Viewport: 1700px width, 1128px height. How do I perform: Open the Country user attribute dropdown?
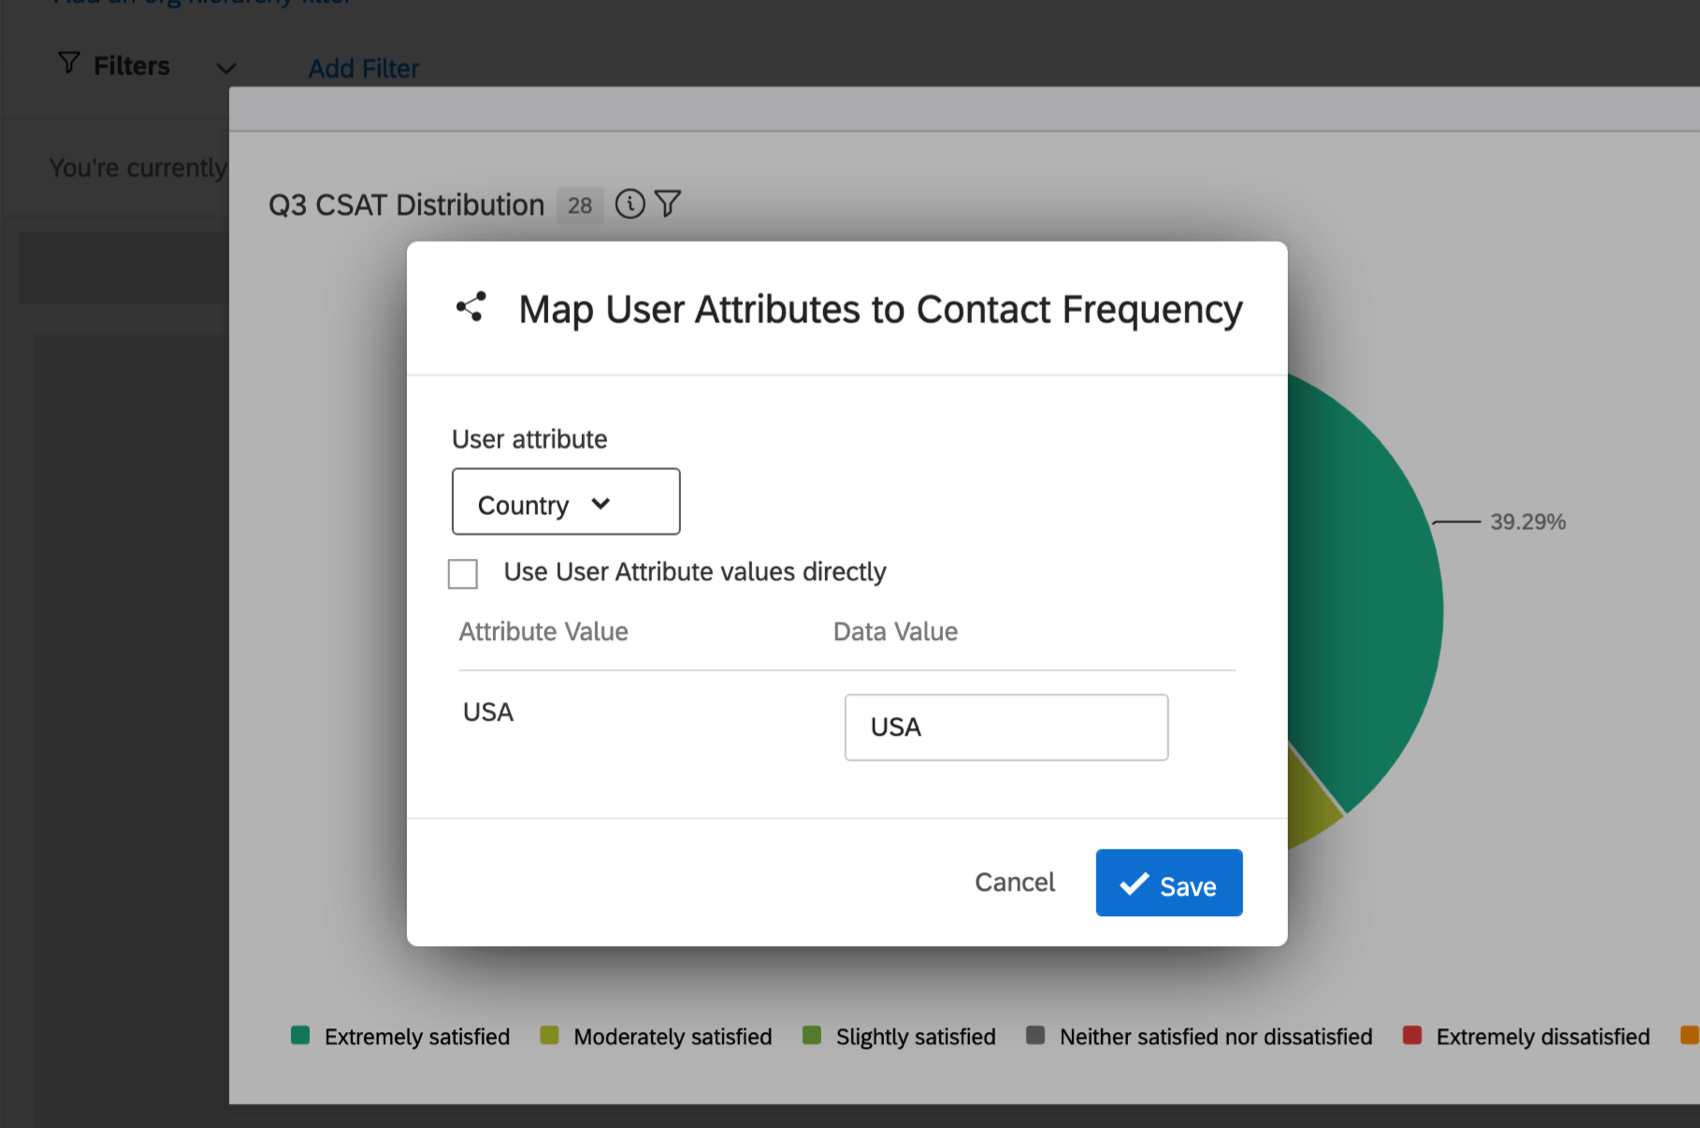click(565, 502)
